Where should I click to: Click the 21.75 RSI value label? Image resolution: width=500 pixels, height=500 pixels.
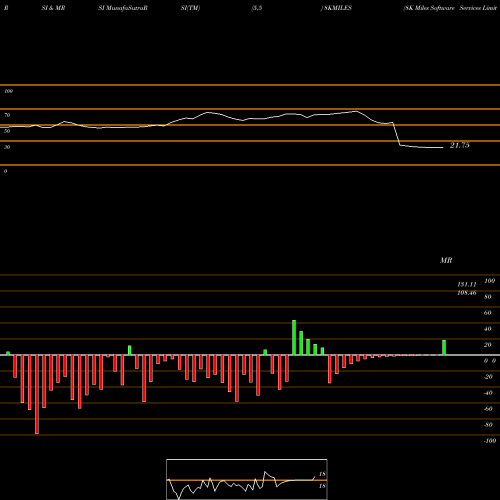click(460, 145)
